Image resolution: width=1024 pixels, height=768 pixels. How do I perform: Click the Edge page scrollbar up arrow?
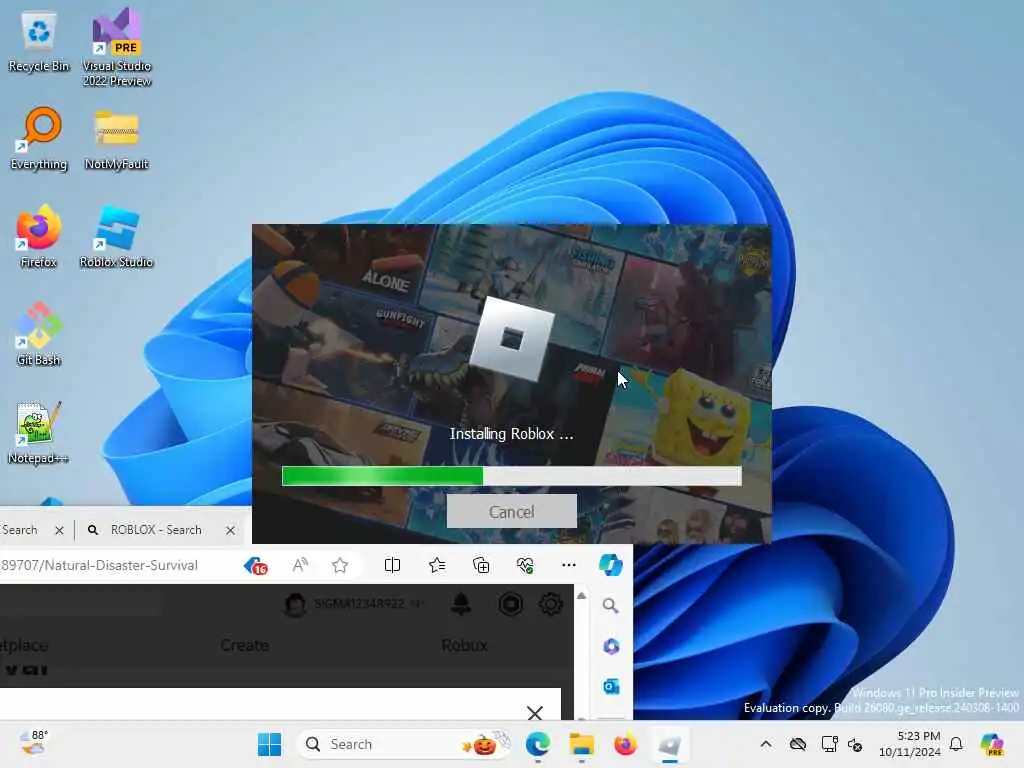pos(581,596)
